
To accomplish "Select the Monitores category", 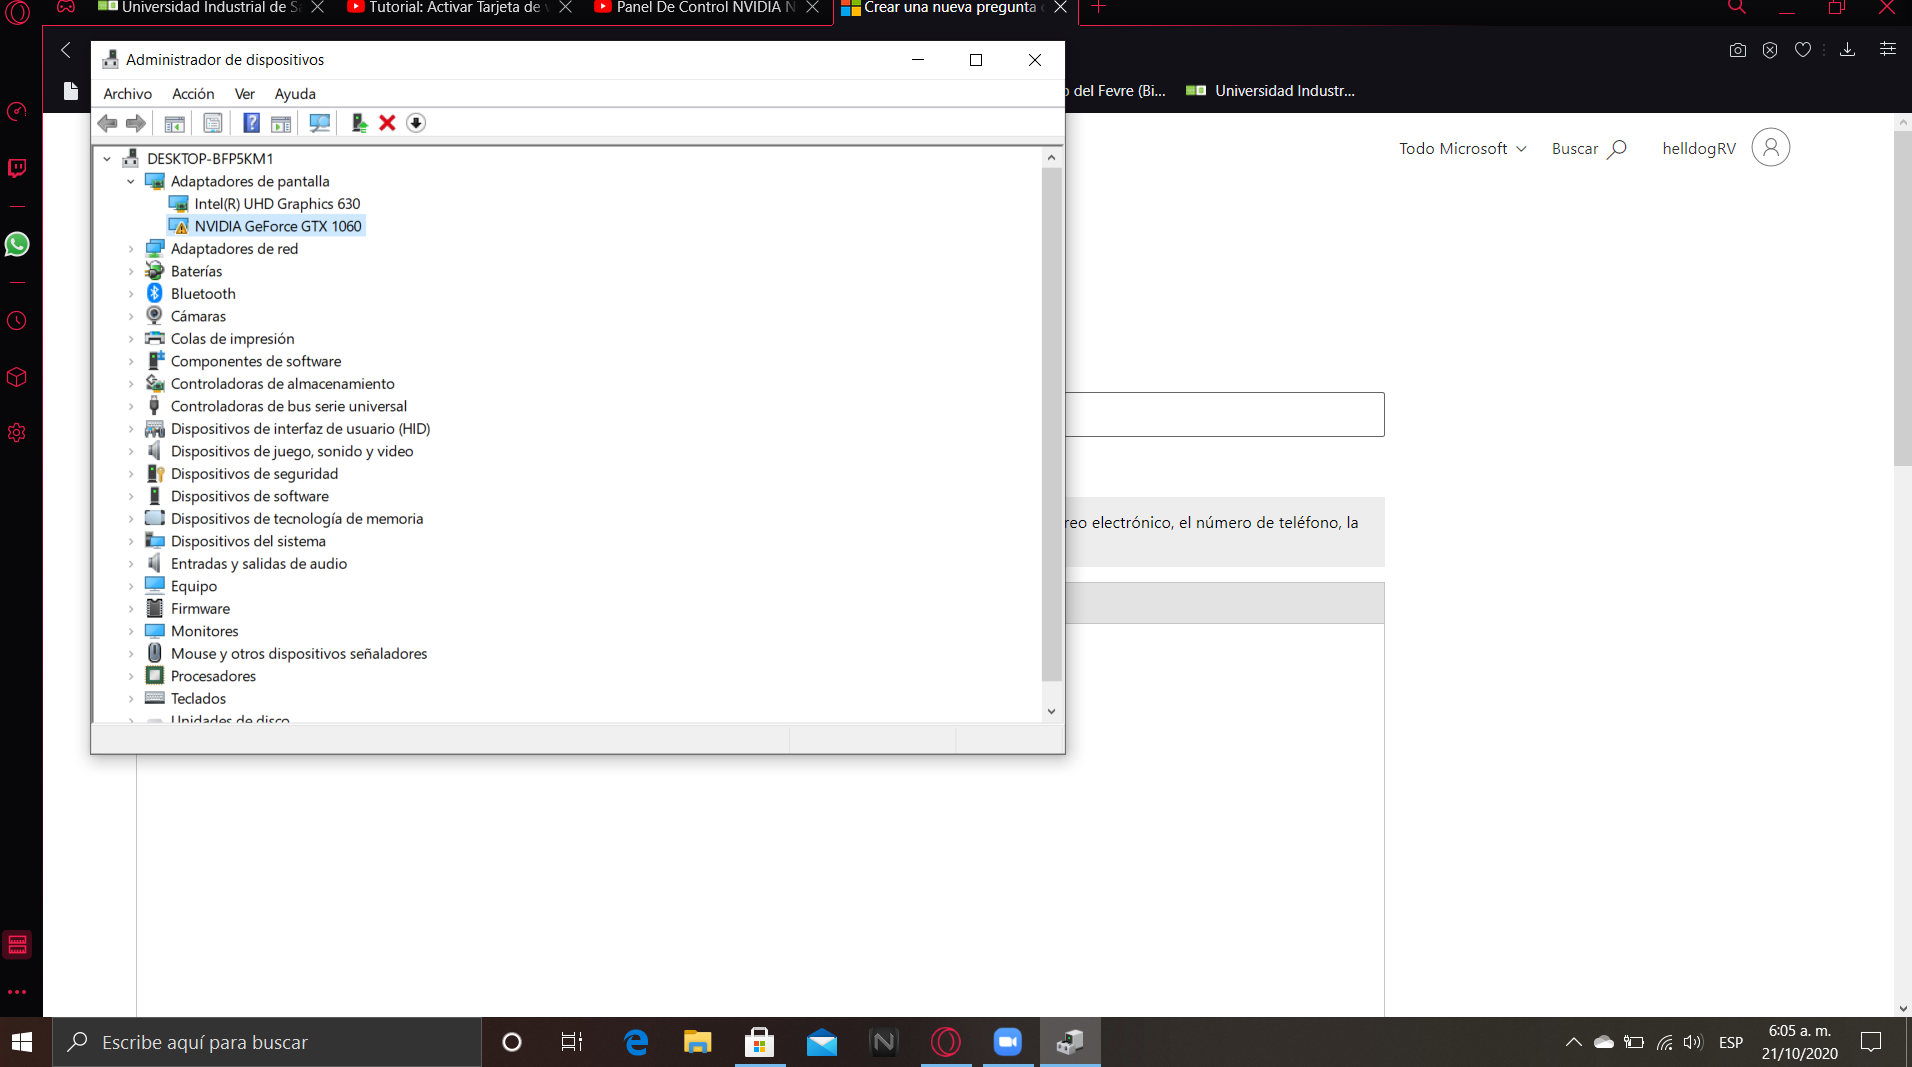I will [x=205, y=631].
